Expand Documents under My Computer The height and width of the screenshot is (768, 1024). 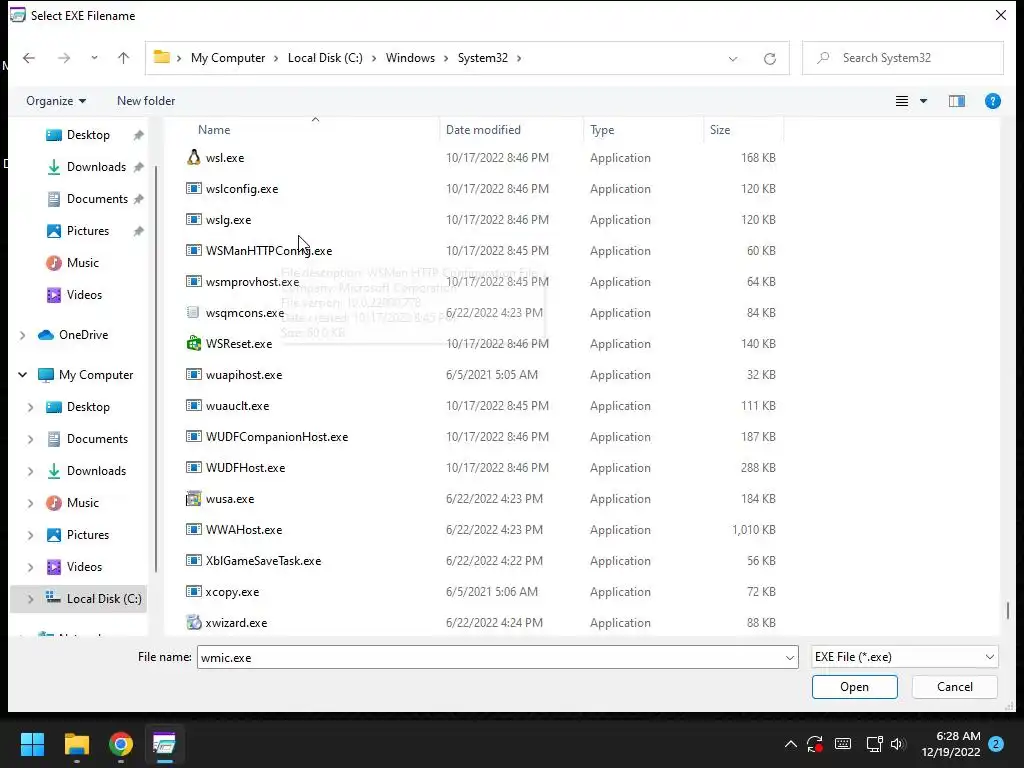(31, 439)
